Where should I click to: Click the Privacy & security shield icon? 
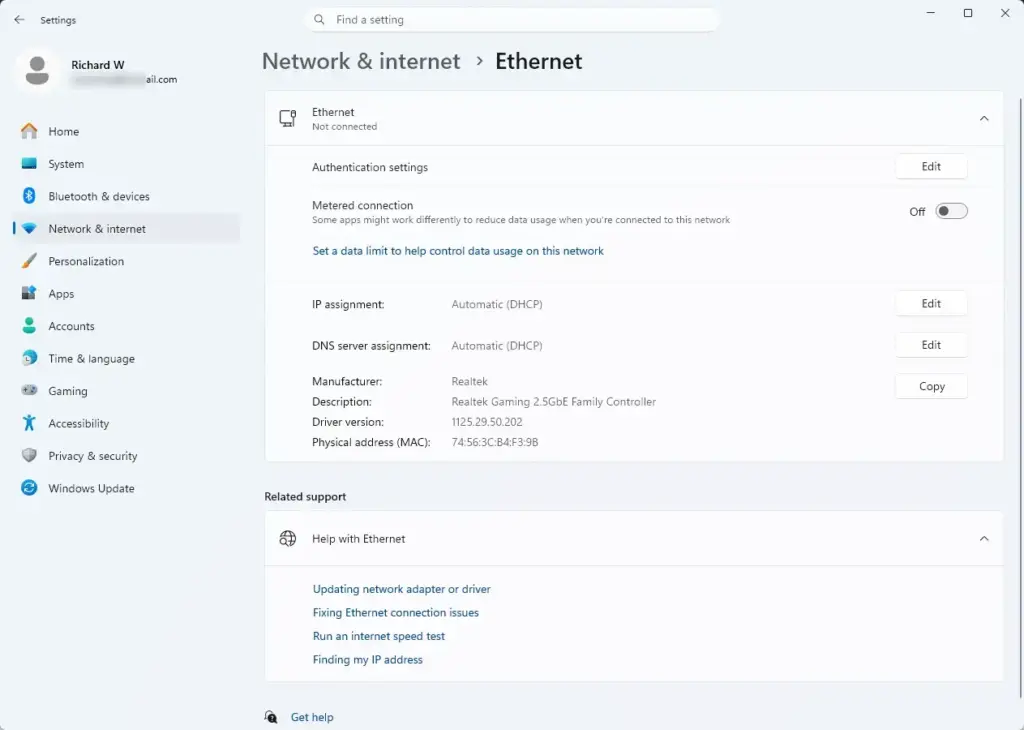tap(29, 455)
